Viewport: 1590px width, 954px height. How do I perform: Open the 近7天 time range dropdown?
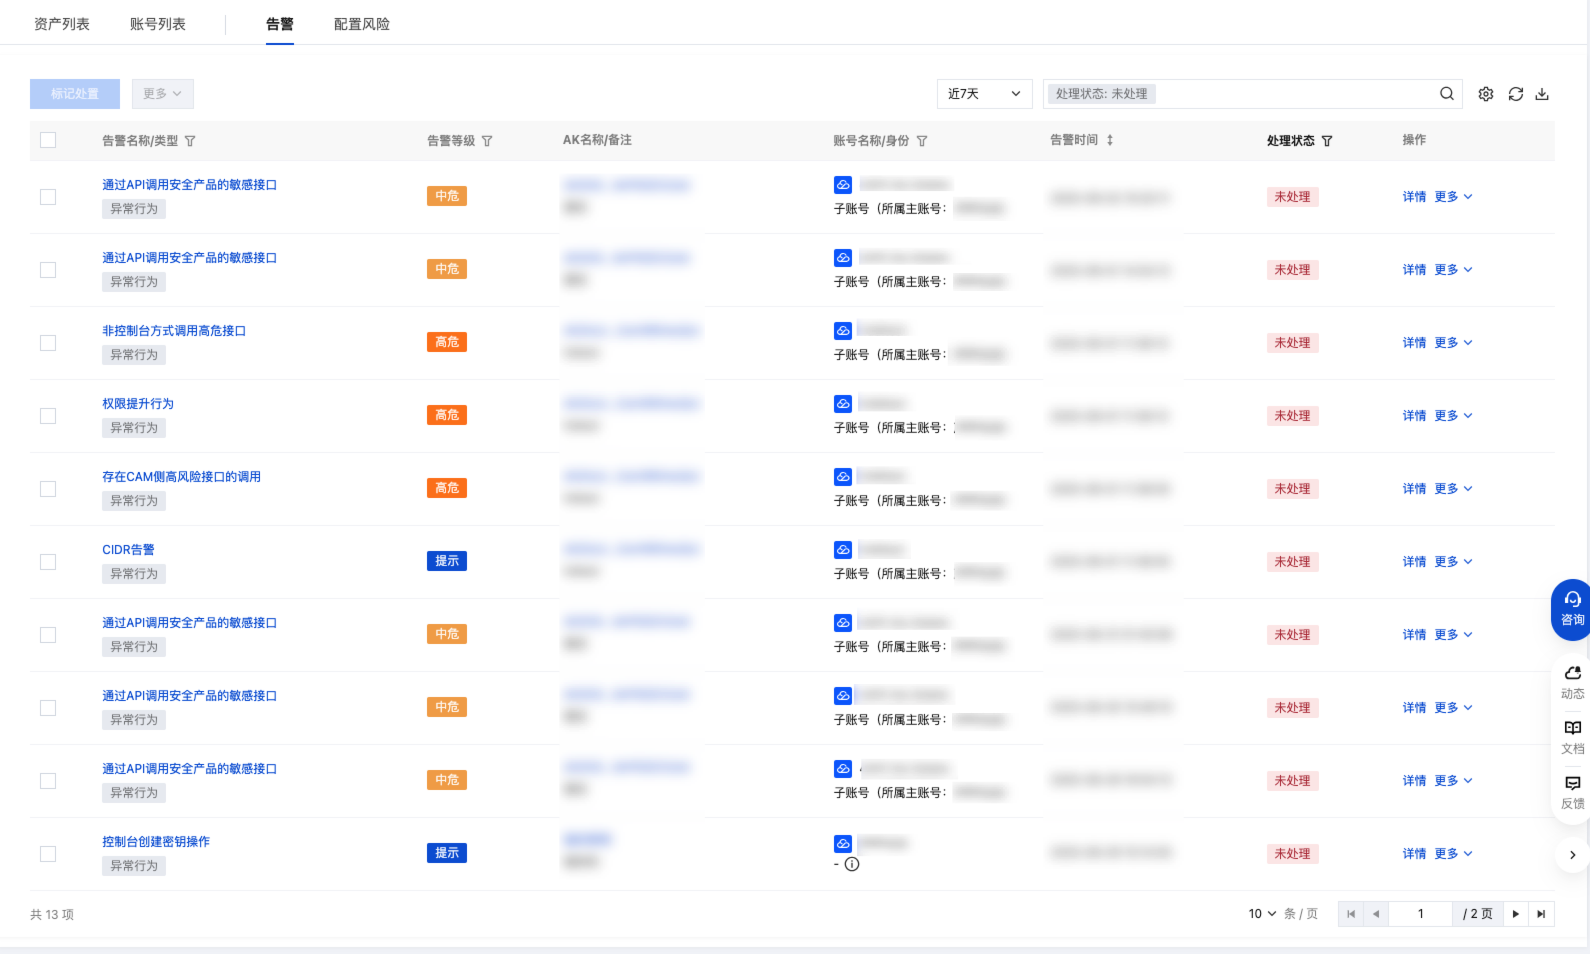(x=984, y=94)
